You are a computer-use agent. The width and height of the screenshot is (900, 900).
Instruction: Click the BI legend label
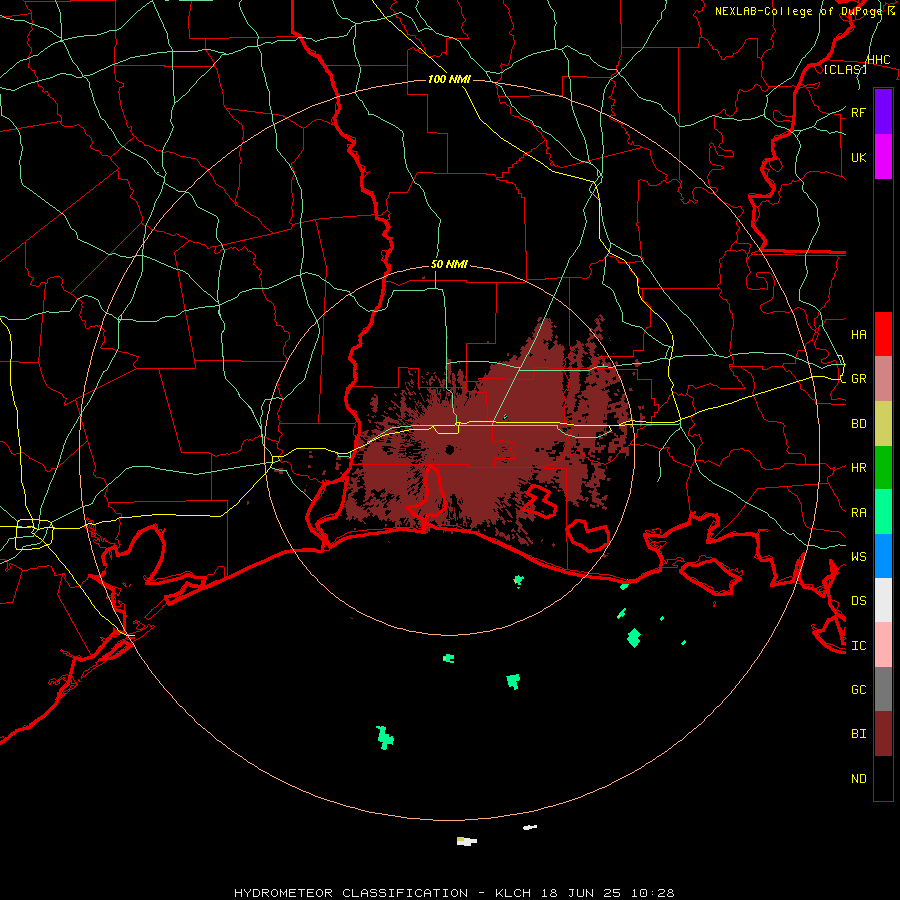click(858, 734)
